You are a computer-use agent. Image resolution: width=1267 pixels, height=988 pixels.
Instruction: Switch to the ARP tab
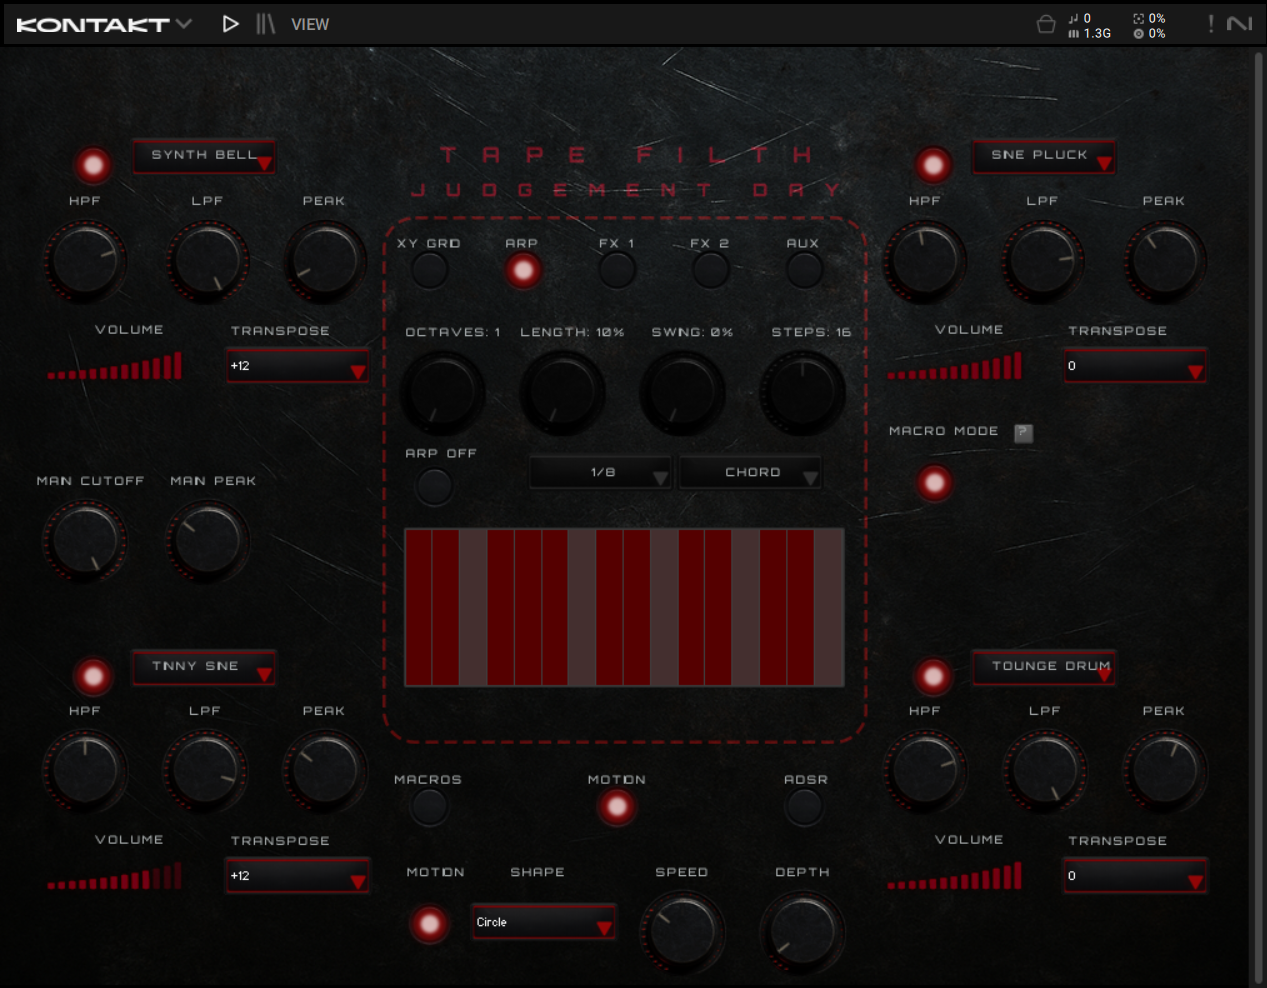[x=523, y=270]
